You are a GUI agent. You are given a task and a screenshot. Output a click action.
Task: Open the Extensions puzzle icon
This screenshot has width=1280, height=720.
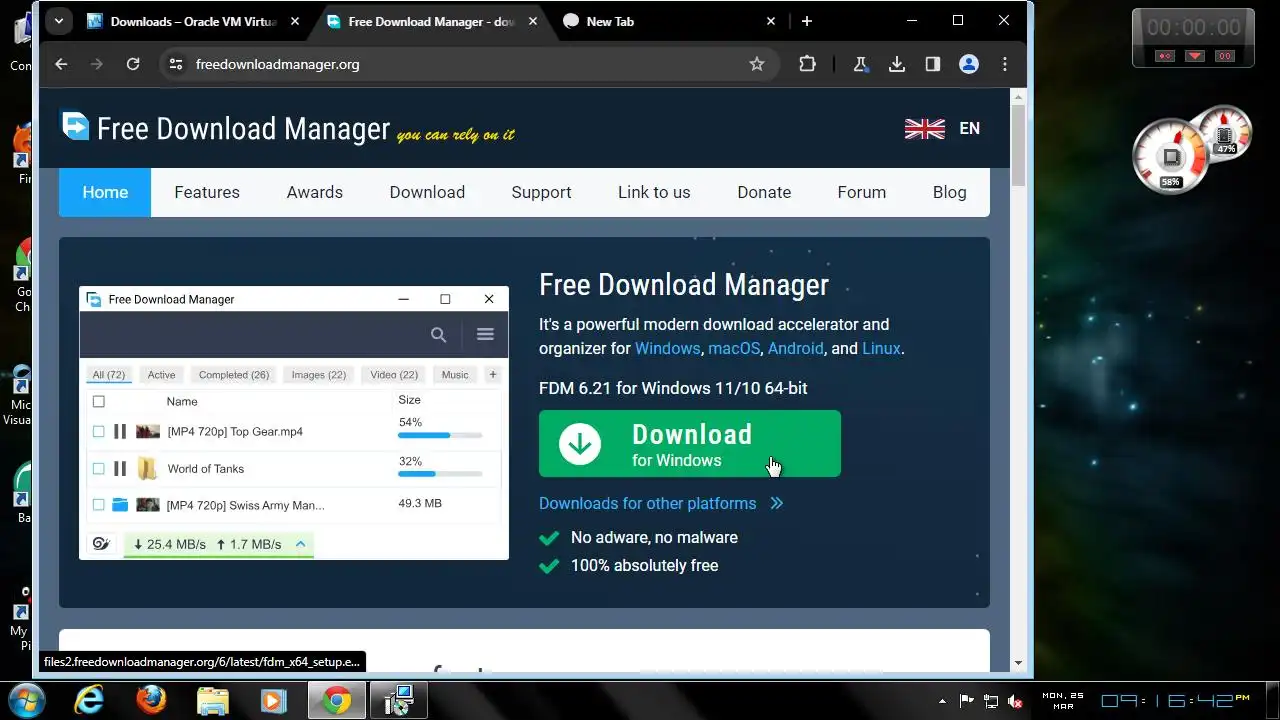807,64
